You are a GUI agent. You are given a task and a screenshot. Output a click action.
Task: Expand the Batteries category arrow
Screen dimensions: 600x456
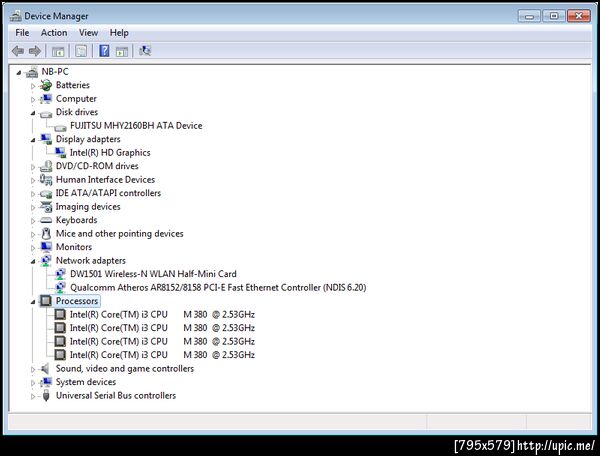(33, 86)
